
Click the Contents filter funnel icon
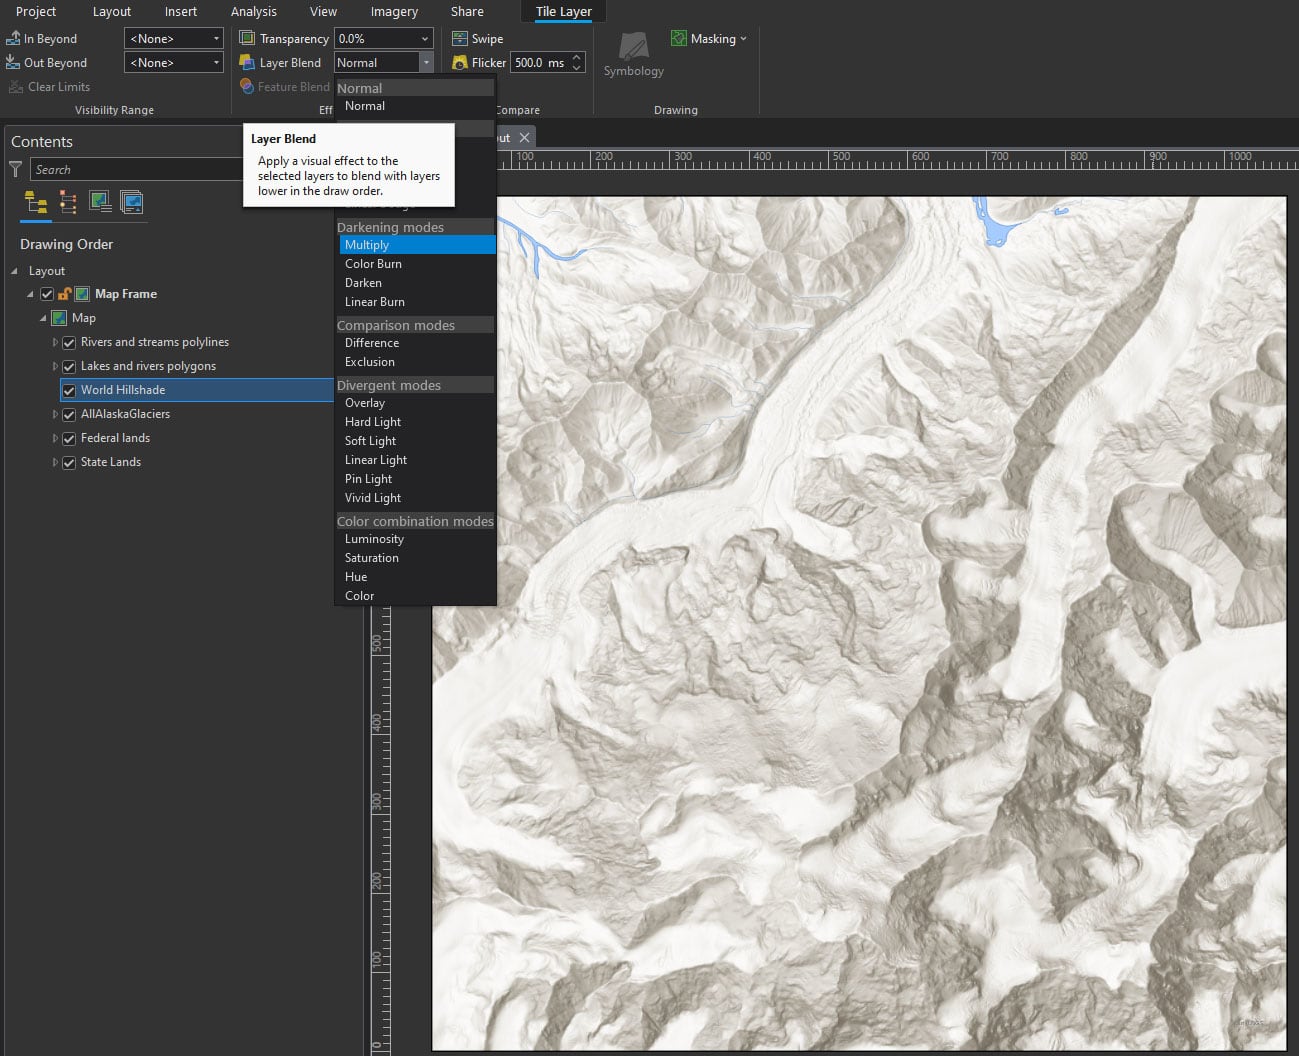15,169
